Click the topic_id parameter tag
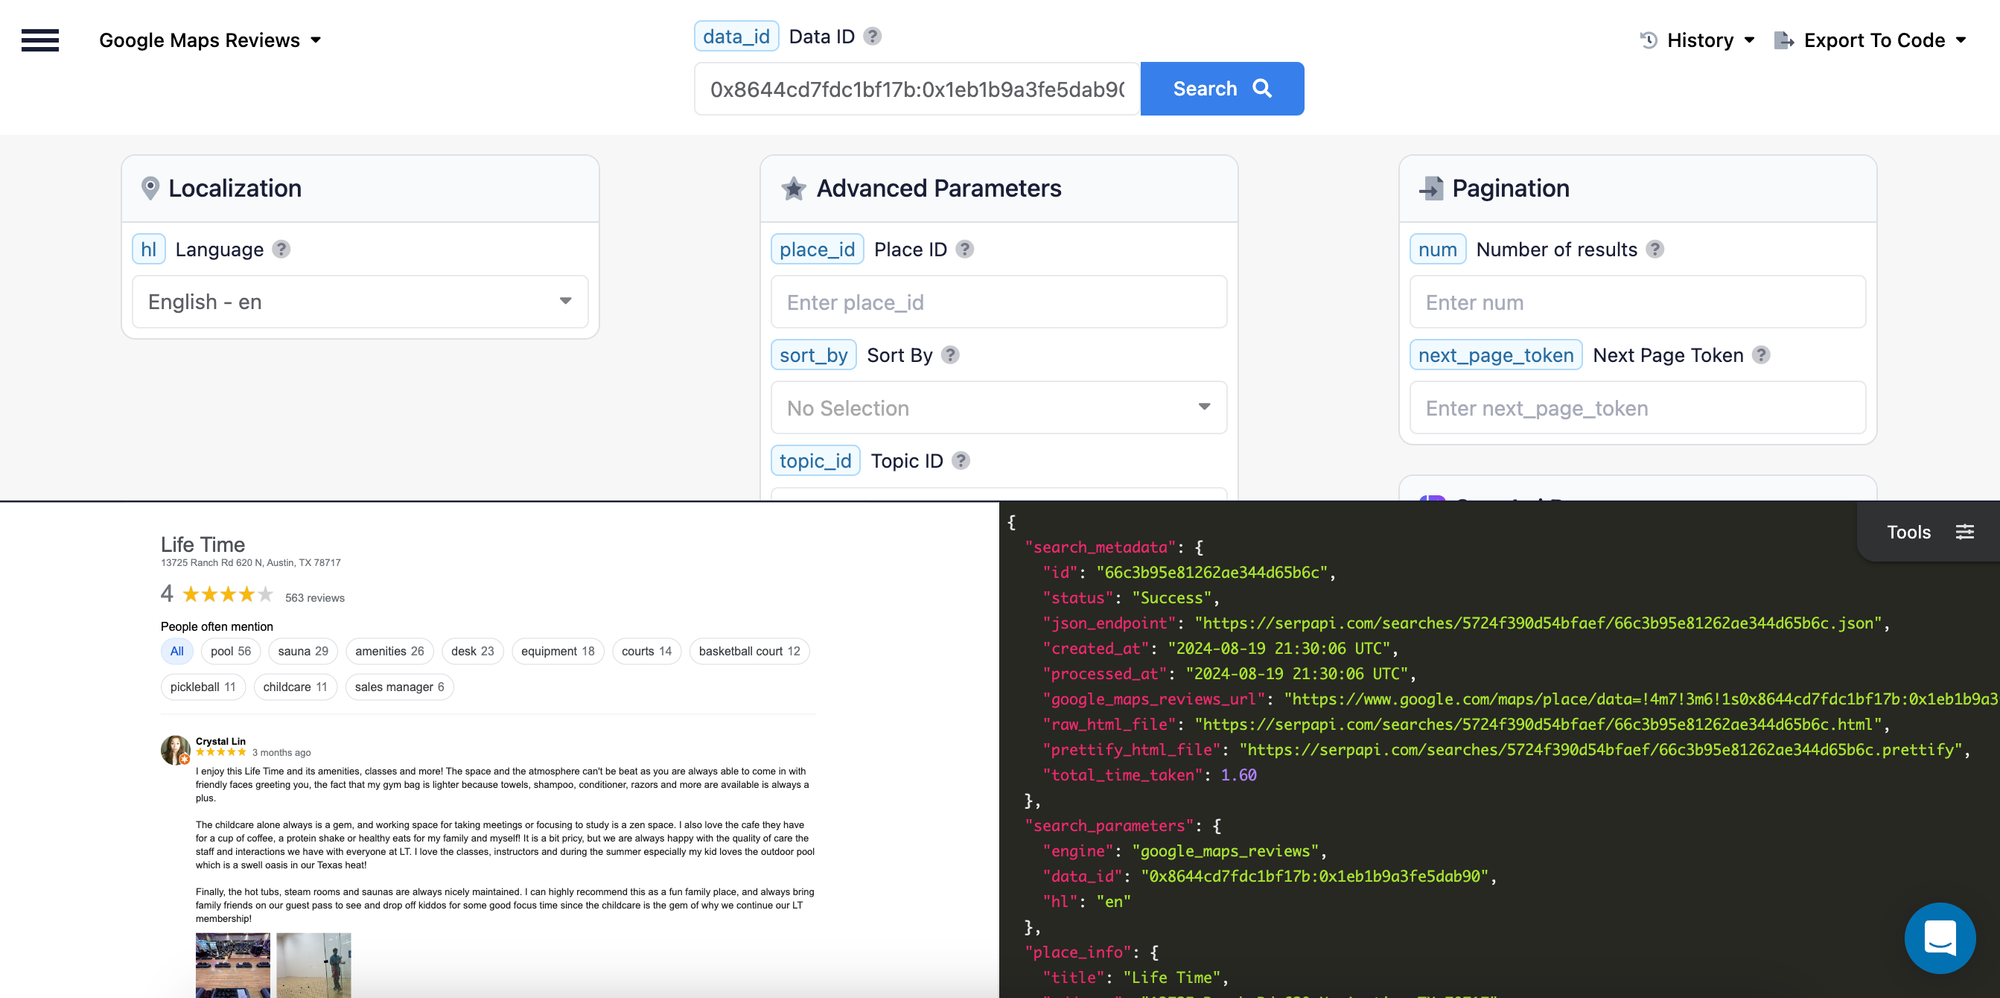Viewport: 2000px width, 998px height. tap(816, 461)
